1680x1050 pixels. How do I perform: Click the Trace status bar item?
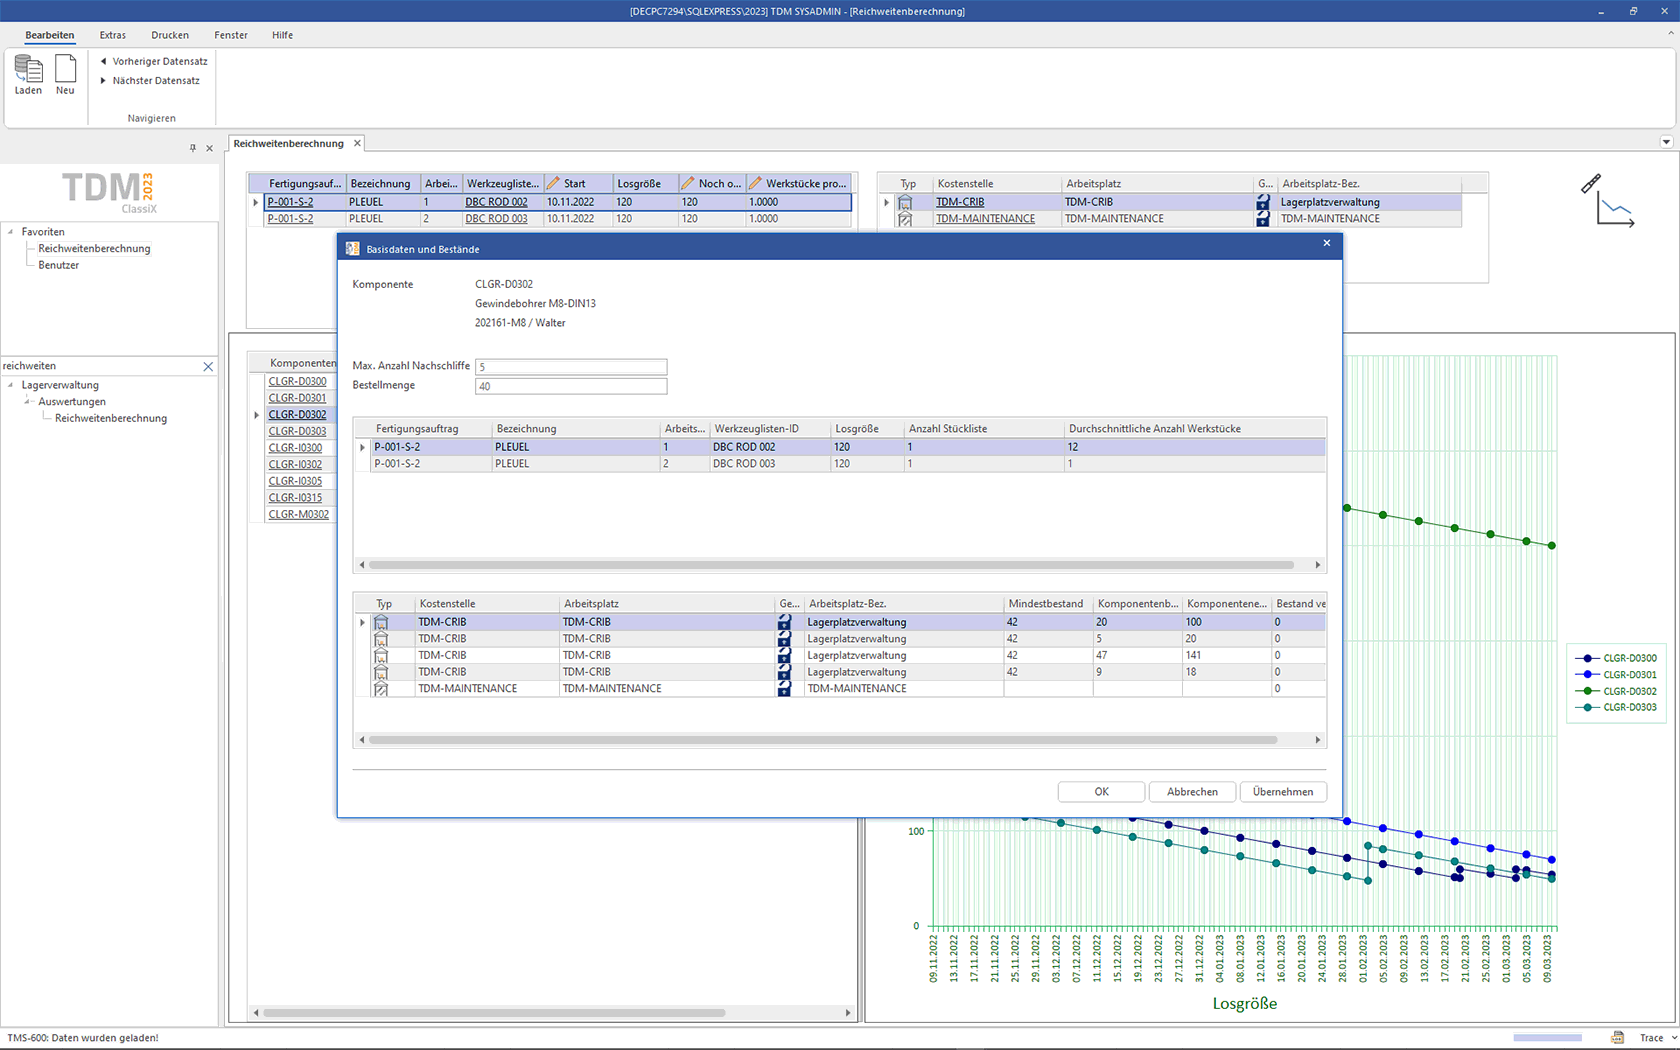click(x=1651, y=1038)
